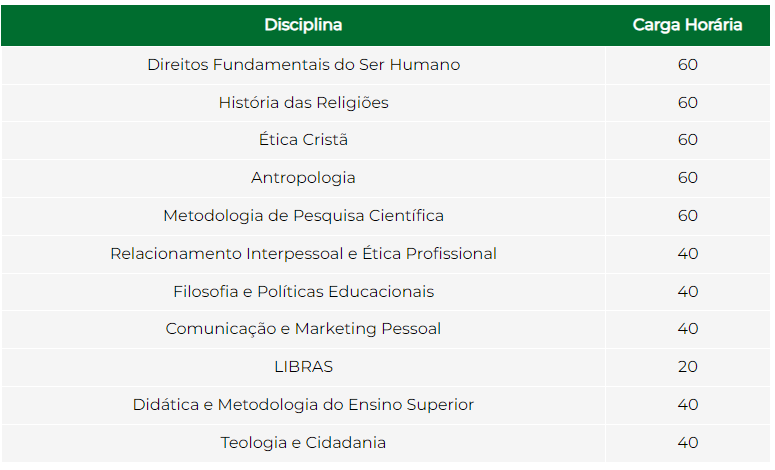775x470 pixels.
Task: Click Teologia e Cidadania entry
Action: click(x=303, y=443)
